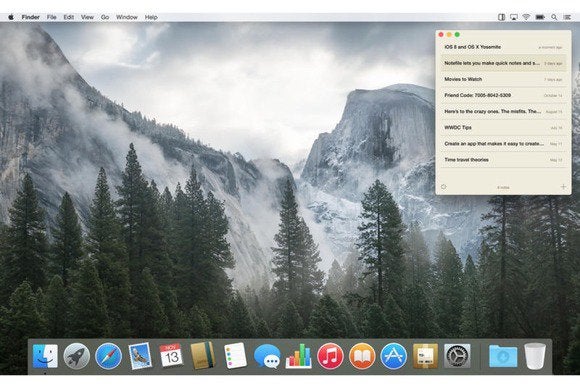Open the 'Movies to Watch' note
The height and width of the screenshot is (388, 580).
click(503, 79)
